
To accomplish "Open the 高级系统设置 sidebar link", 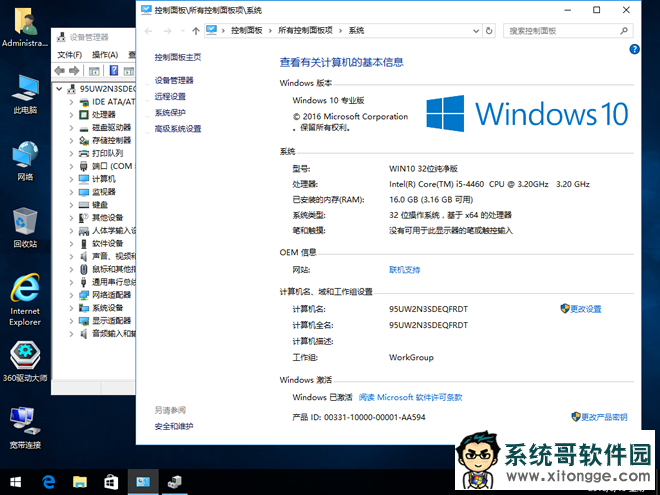I will click(178, 129).
